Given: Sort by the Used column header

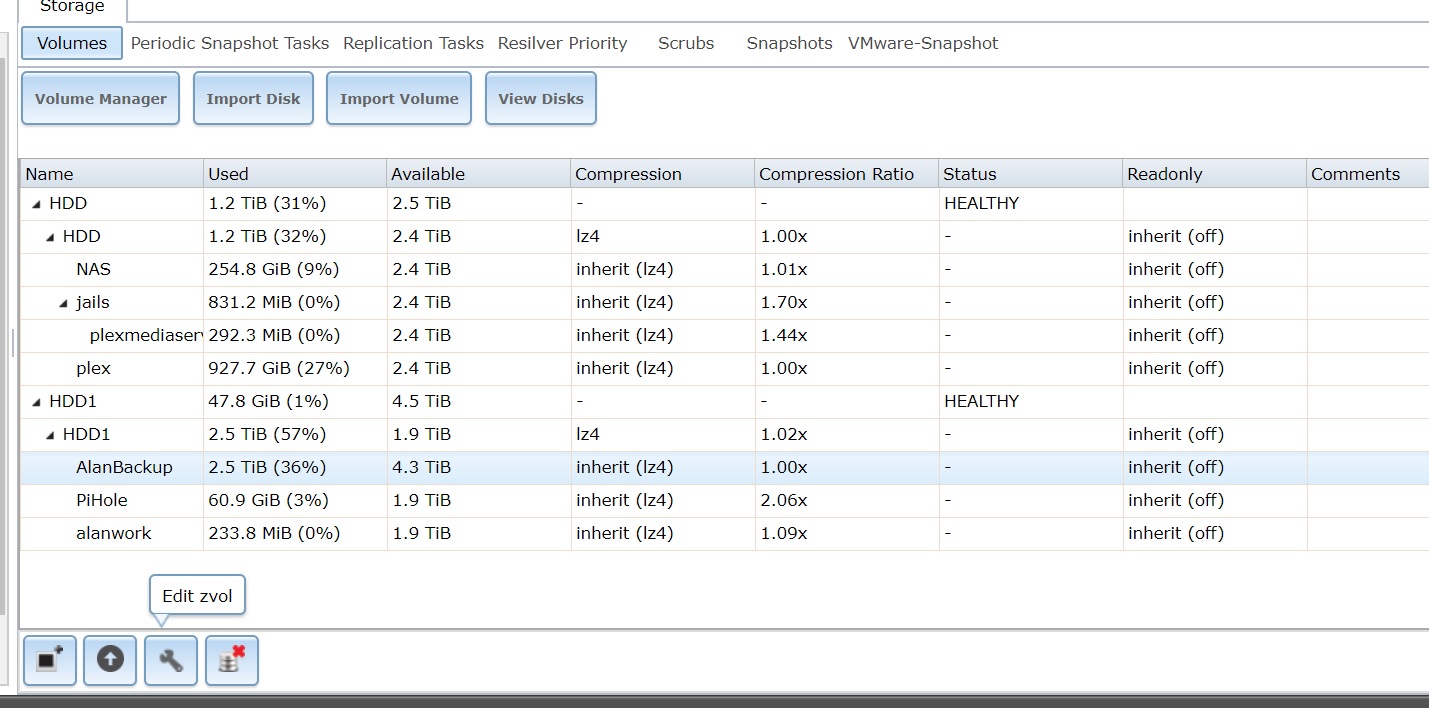Looking at the screenshot, I should (x=295, y=174).
